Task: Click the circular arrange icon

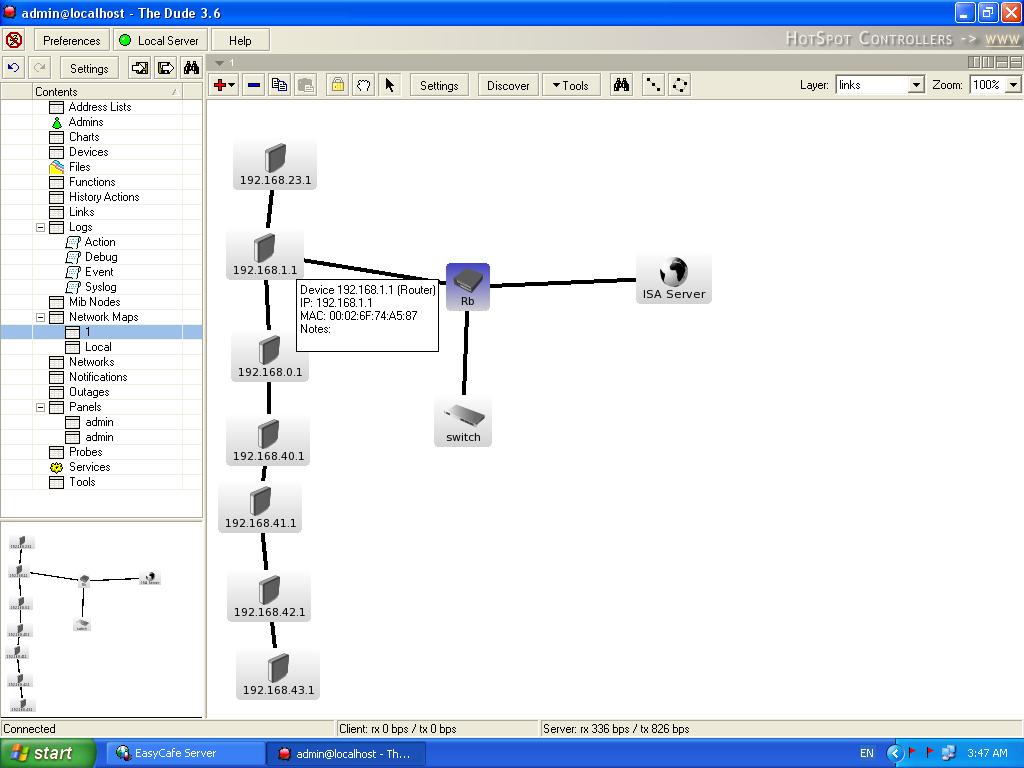Action: tap(680, 85)
